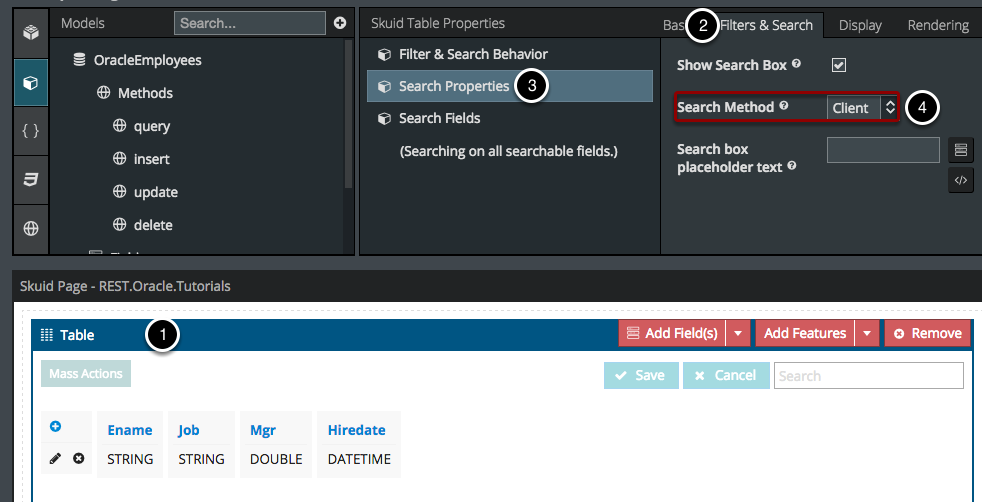This screenshot has width=982, height=502.
Task: Click the blue plus icon in table
Action: click(56, 427)
